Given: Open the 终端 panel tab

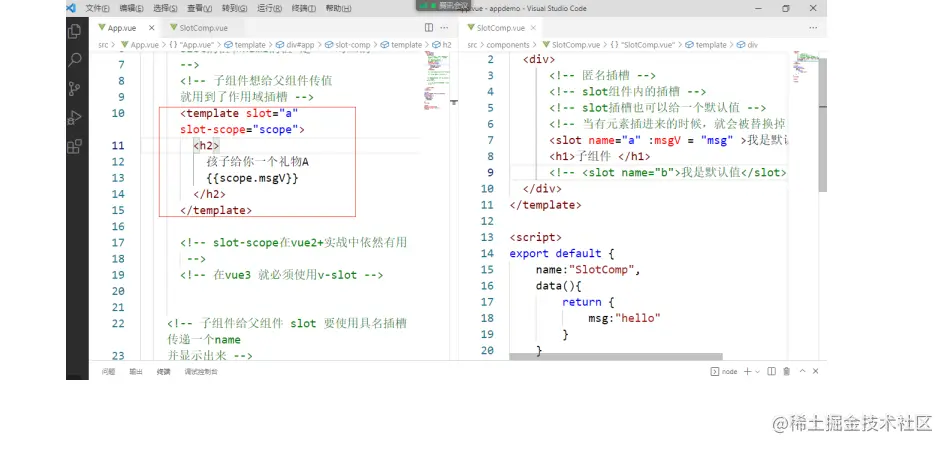Looking at the screenshot, I should (163, 372).
